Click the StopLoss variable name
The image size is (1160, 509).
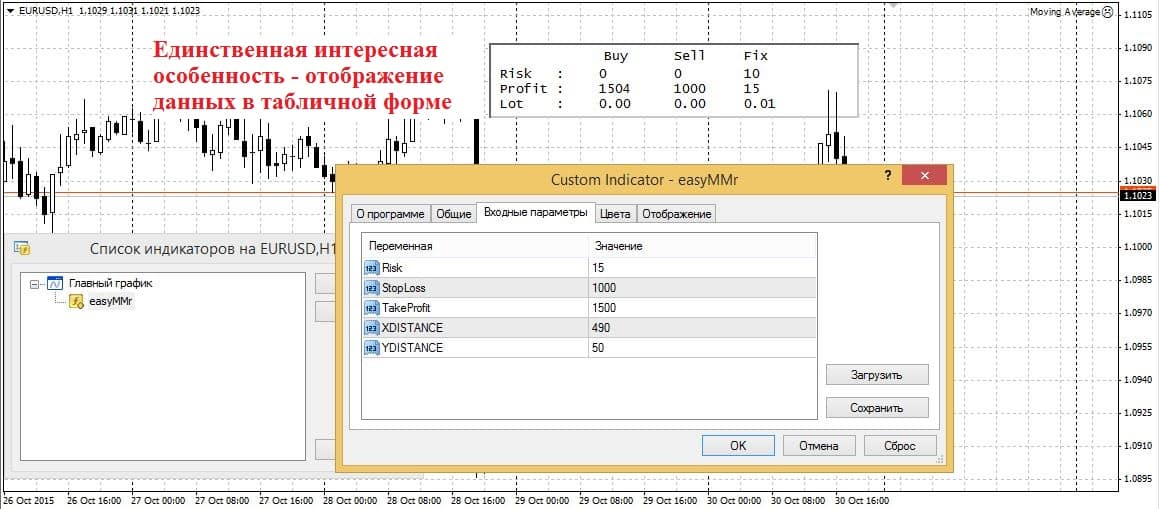click(403, 288)
